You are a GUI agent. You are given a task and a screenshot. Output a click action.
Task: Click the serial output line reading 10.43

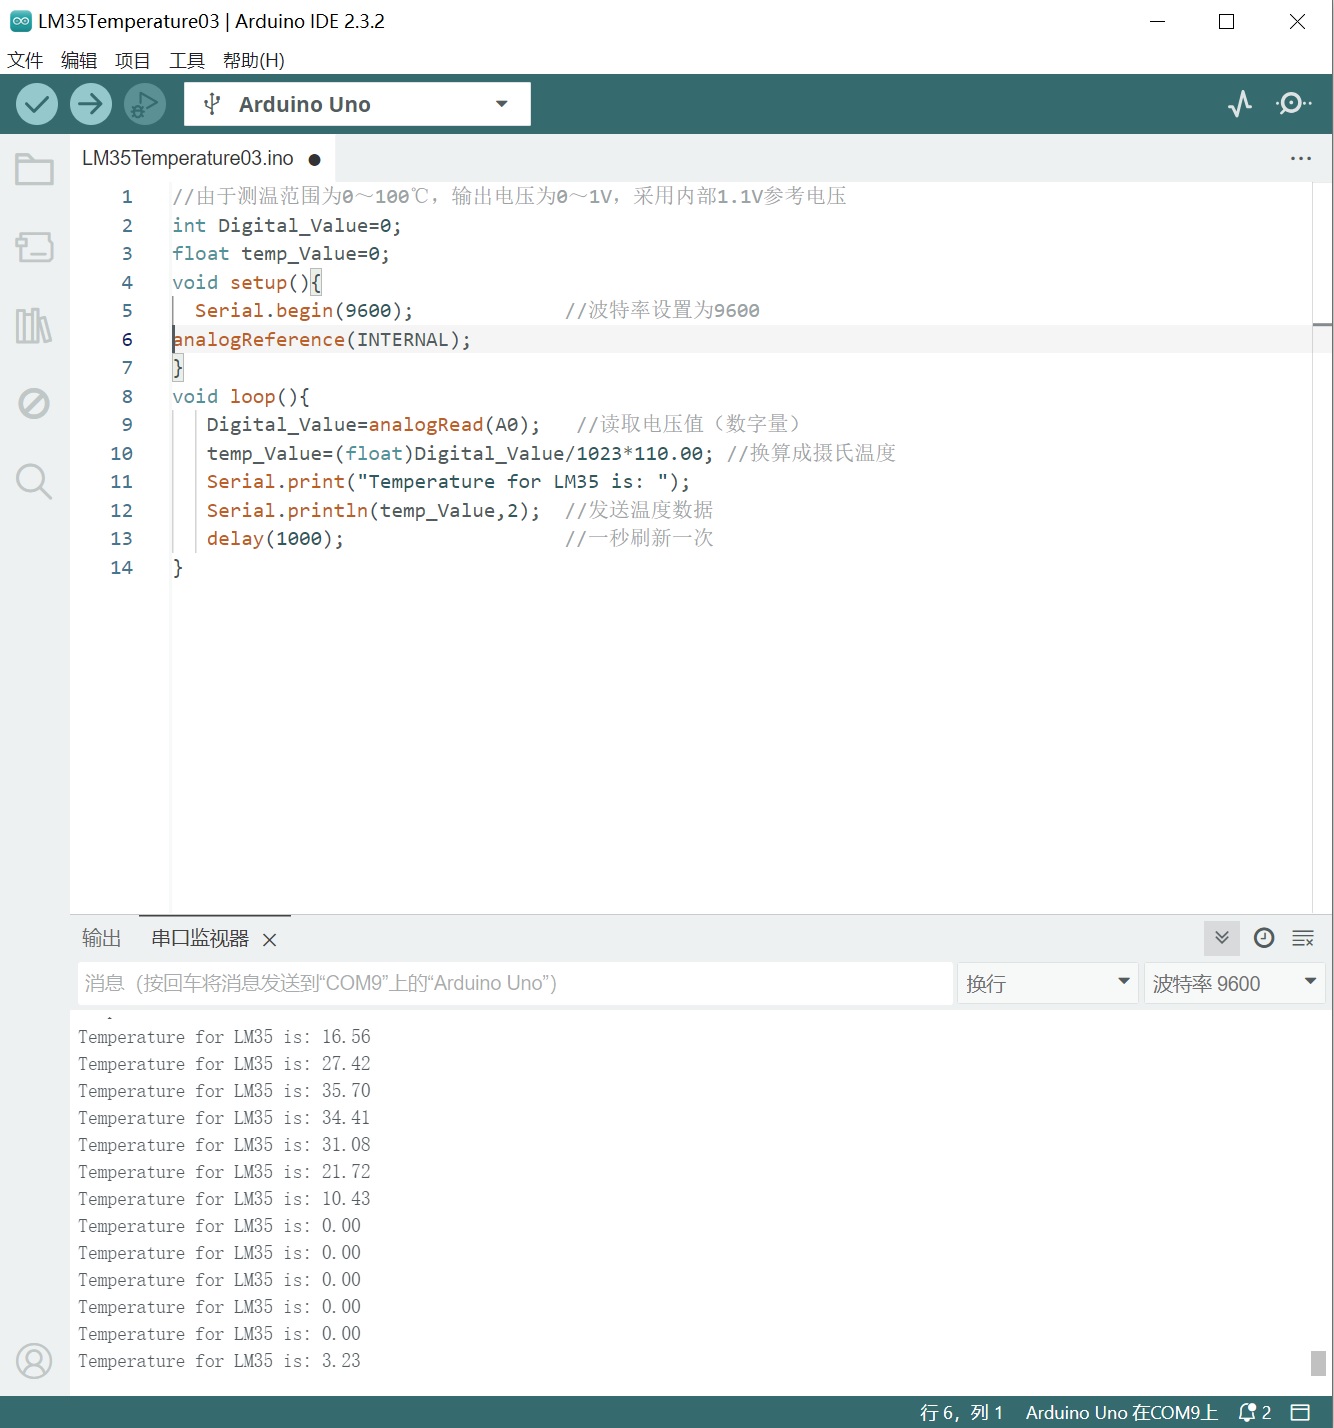224,1198
